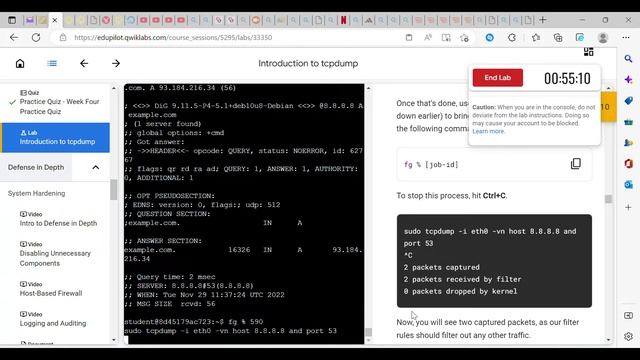Open the Outlook sidebar icon

pyautogui.click(x=629, y=184)
